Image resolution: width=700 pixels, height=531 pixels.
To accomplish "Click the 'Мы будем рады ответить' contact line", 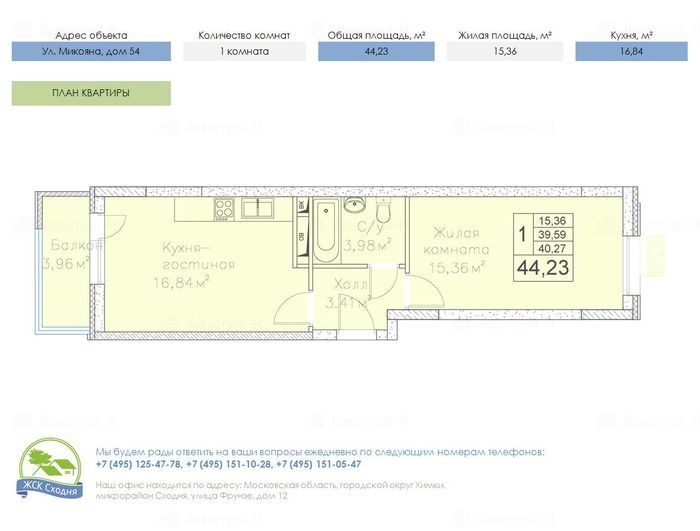I will click(x=320, y=452).
